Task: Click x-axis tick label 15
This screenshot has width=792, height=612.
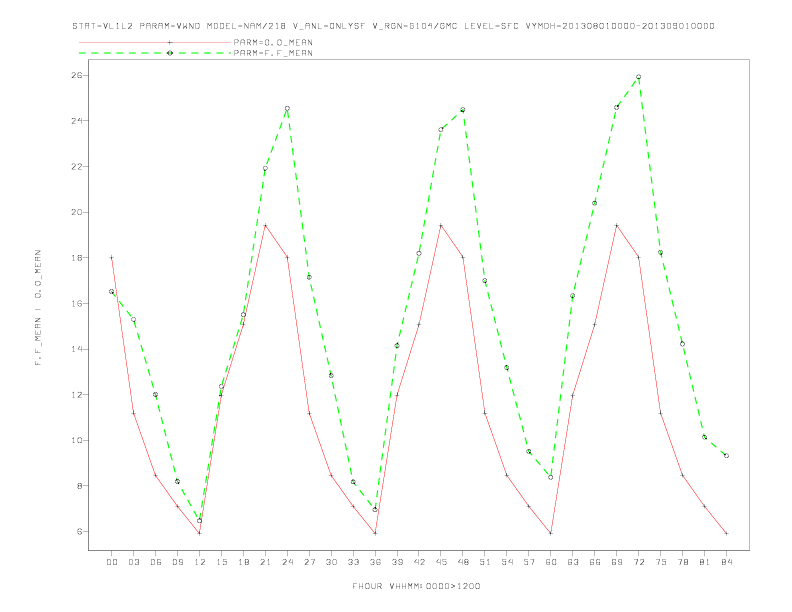Action: click(x=221, y=562)
